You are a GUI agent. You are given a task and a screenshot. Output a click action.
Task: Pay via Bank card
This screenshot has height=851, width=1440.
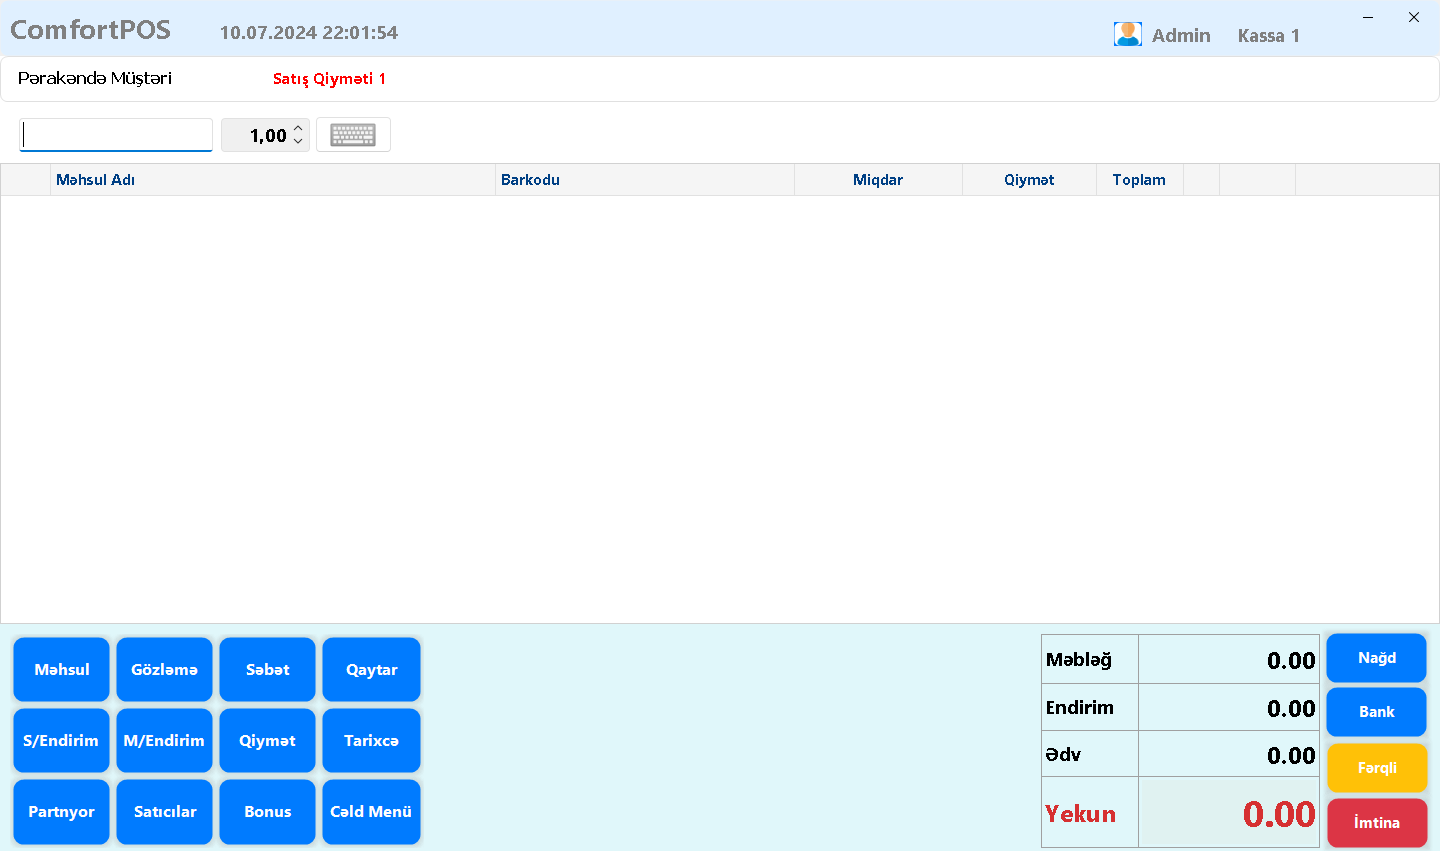[1377, 712]
